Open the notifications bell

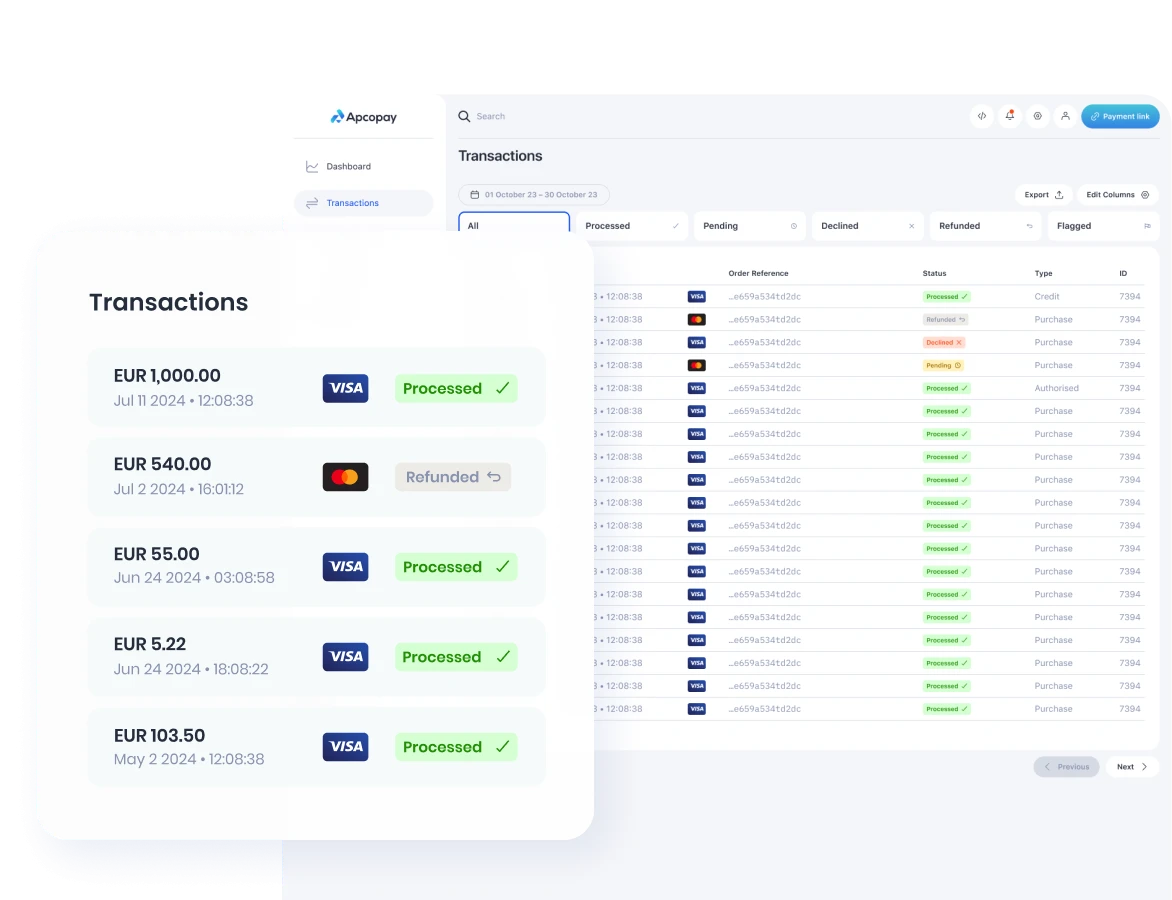click(1010, 116)
